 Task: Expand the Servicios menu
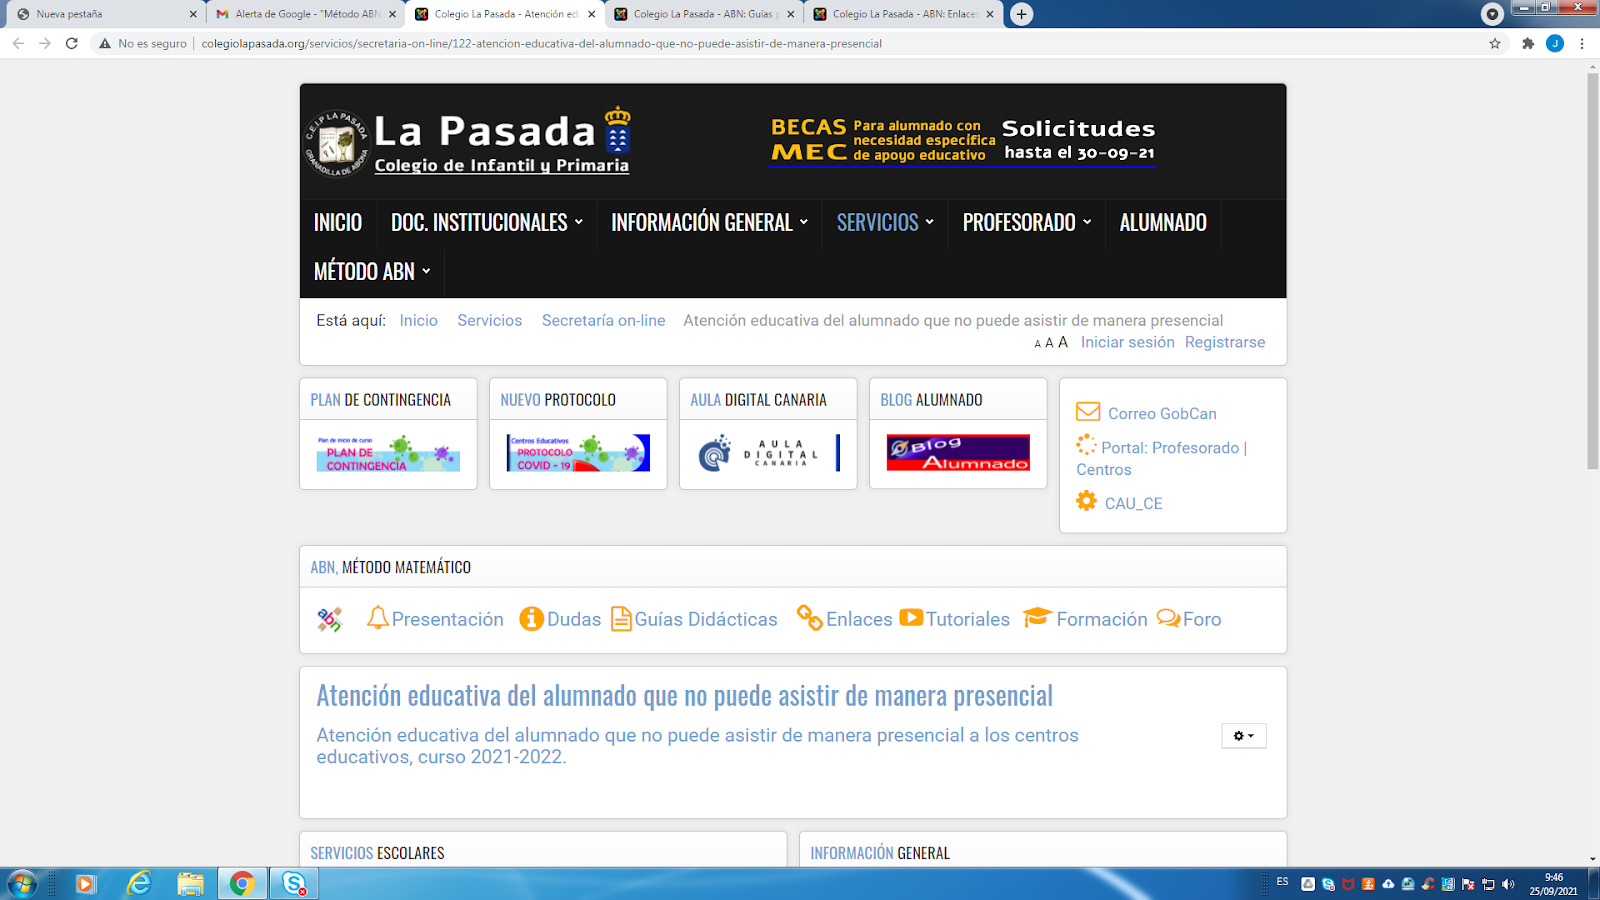tap(885, 222)
